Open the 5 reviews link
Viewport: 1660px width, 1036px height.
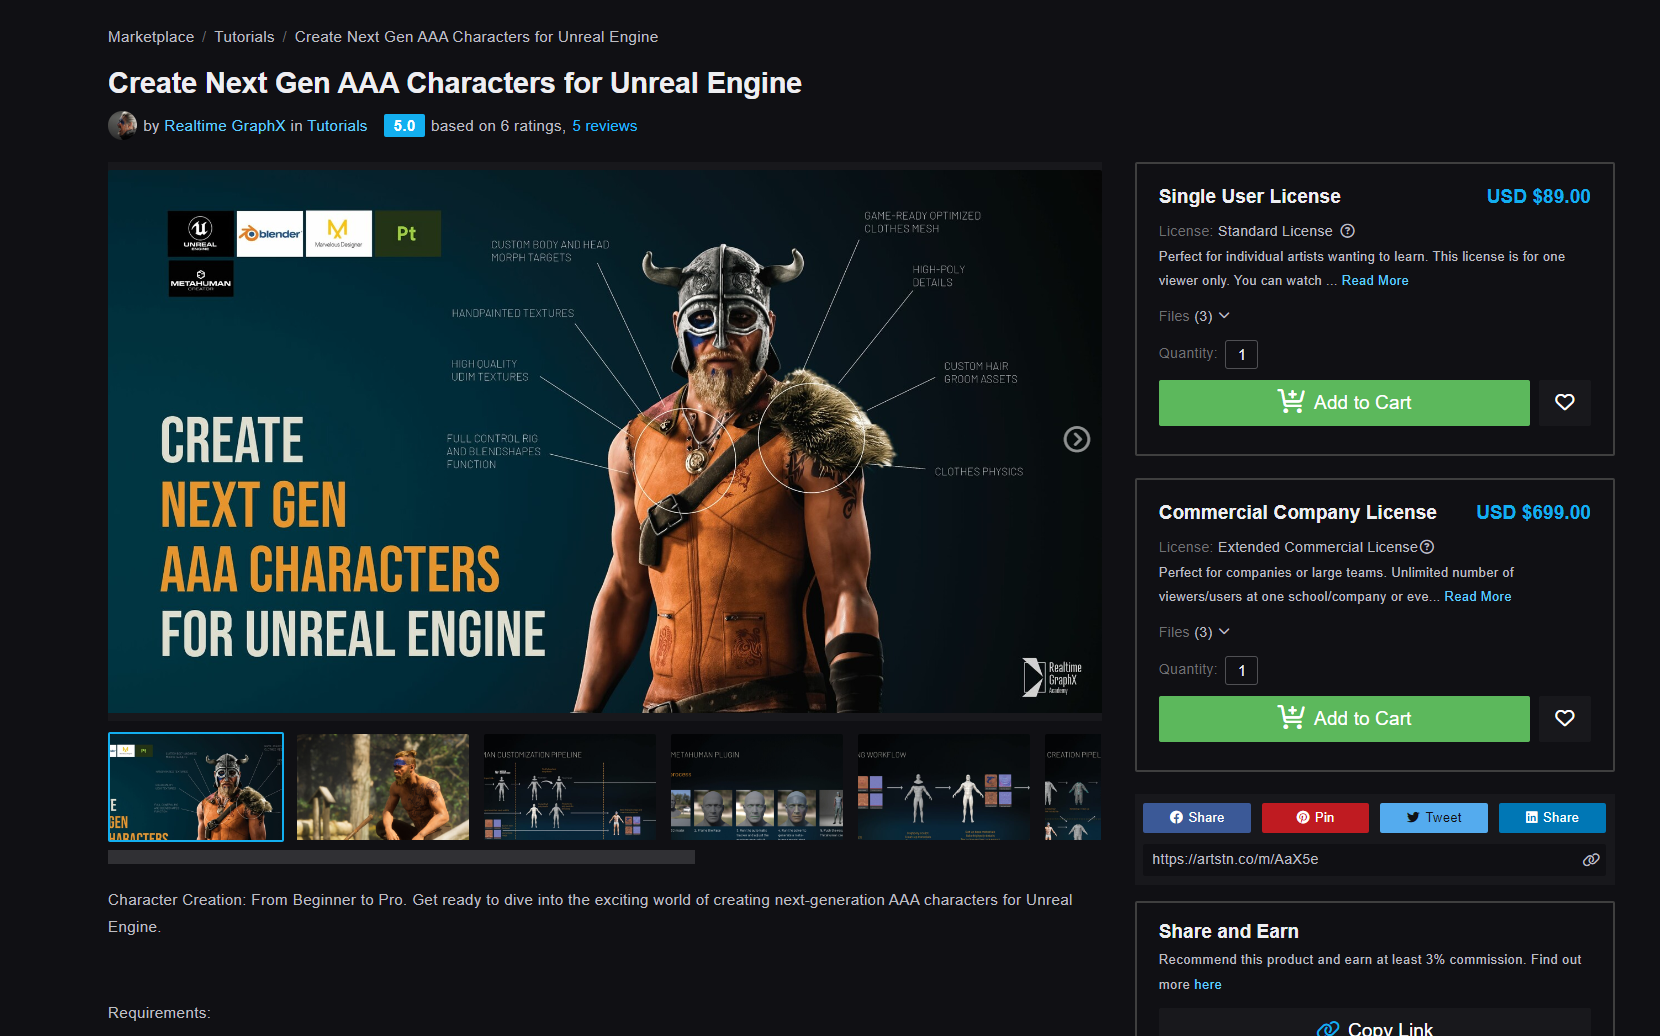point(604,126)
